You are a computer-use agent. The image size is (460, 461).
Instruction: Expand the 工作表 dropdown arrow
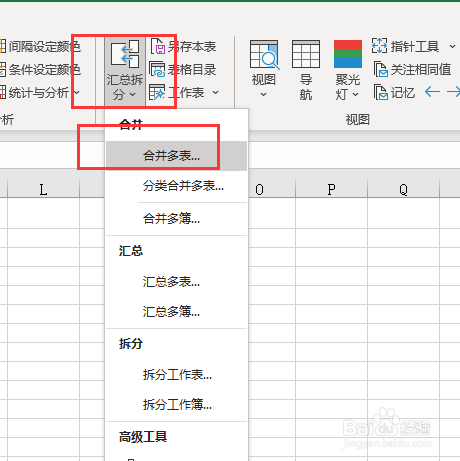point(215,92)
